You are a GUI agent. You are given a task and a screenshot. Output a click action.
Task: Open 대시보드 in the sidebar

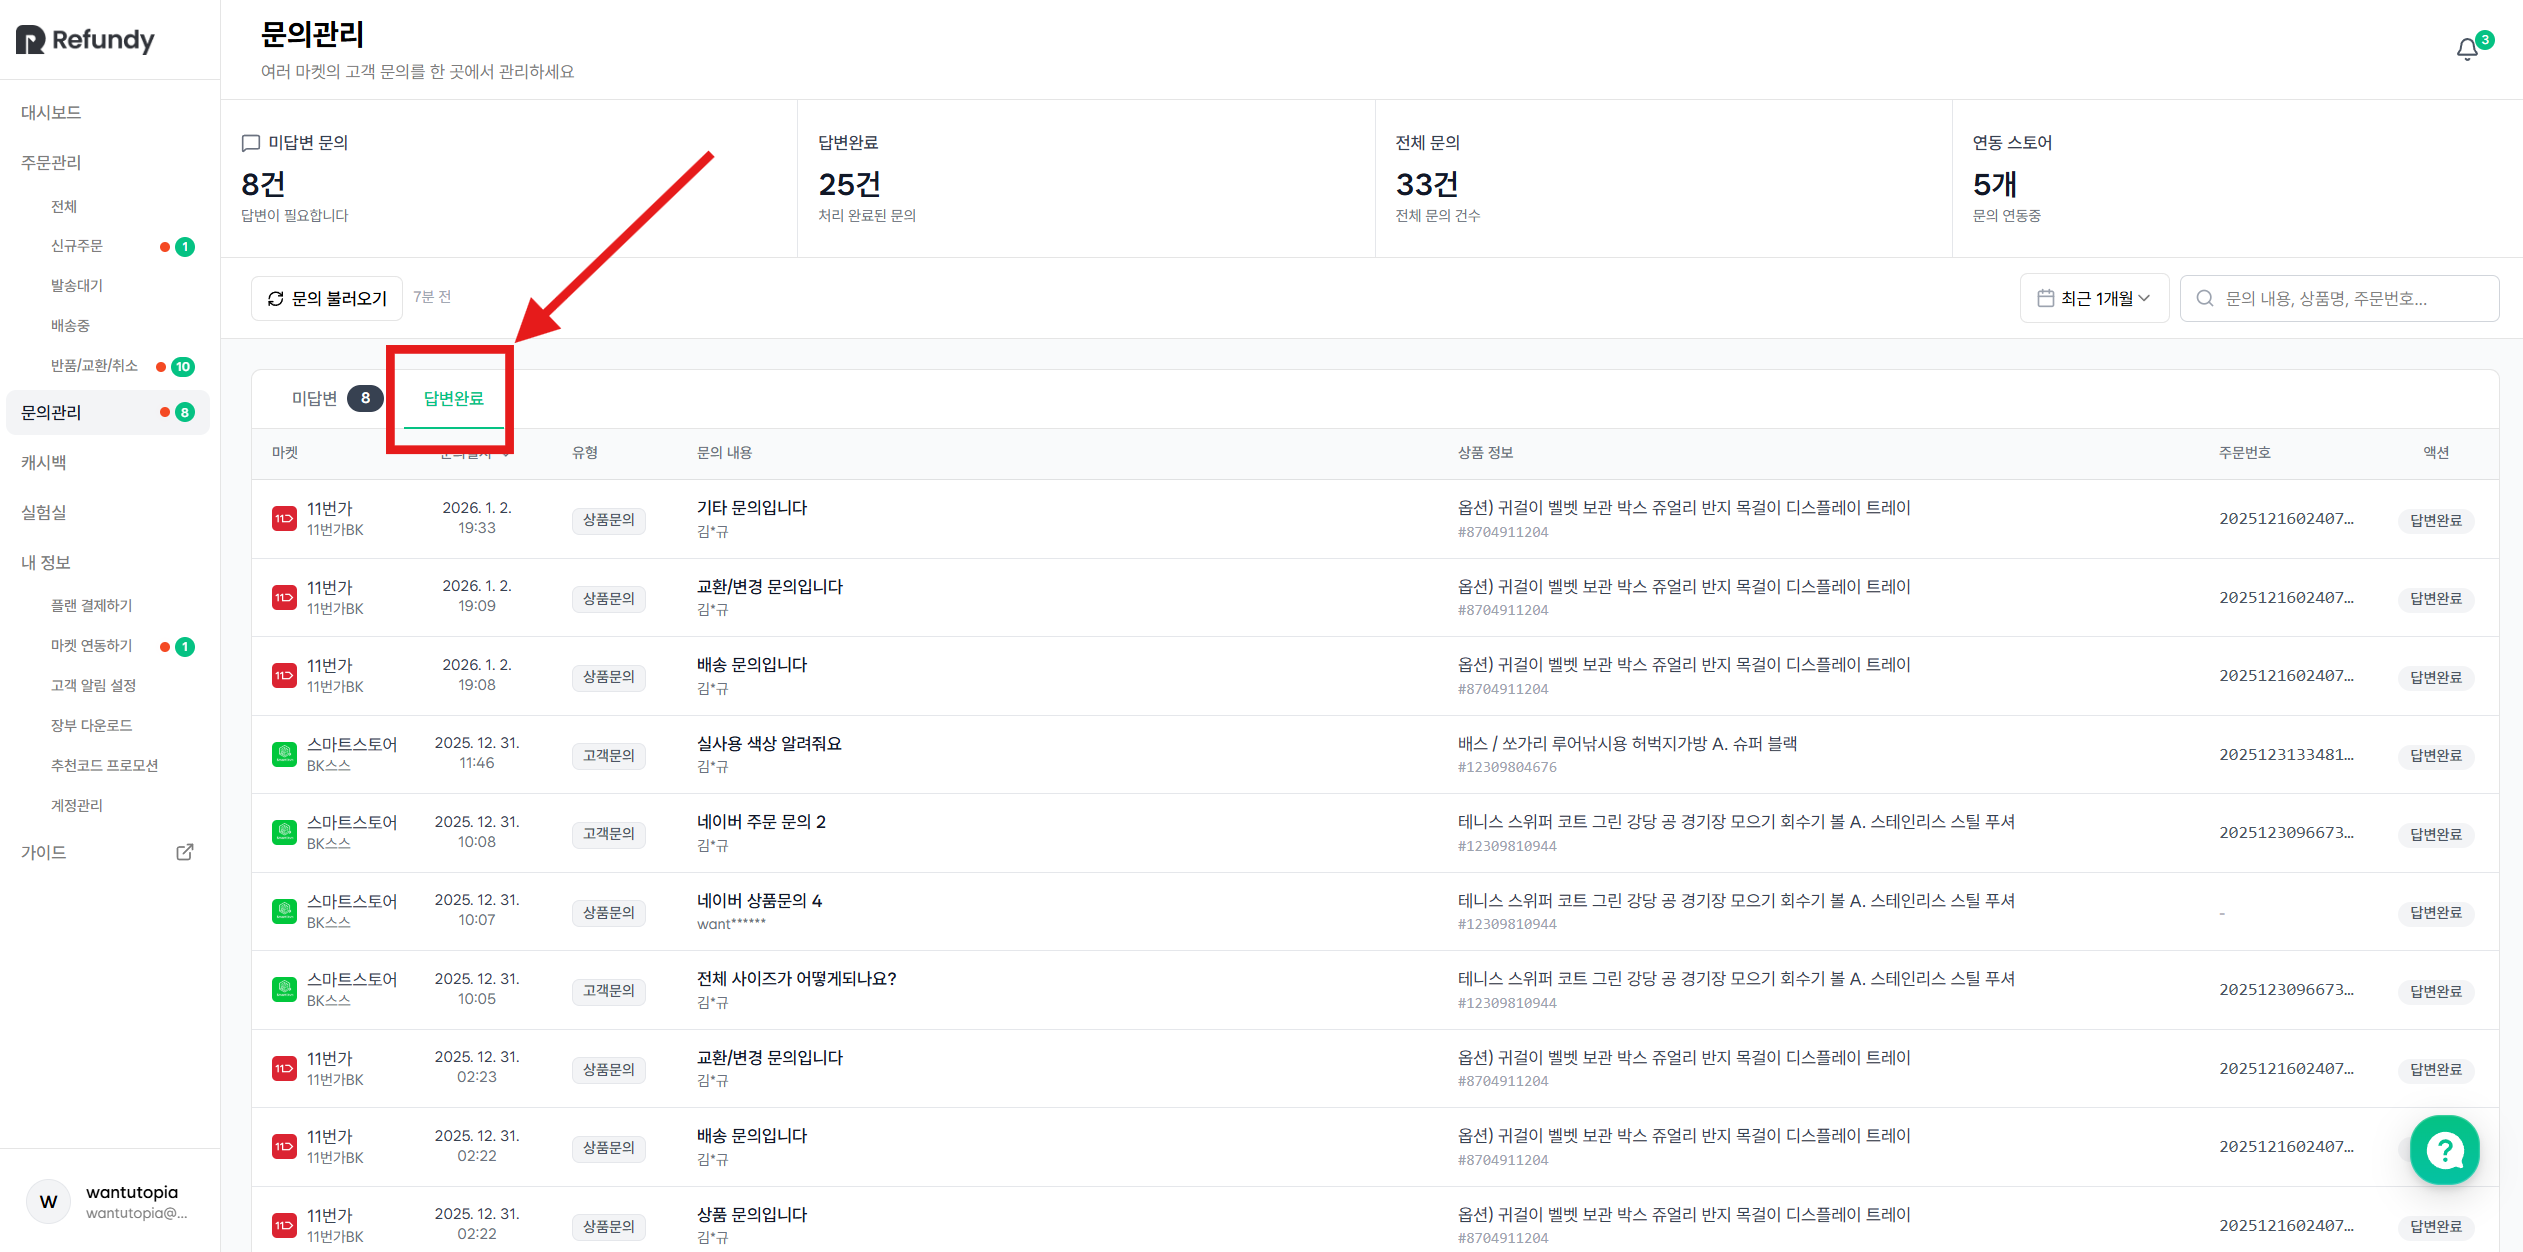coord(51,112)
